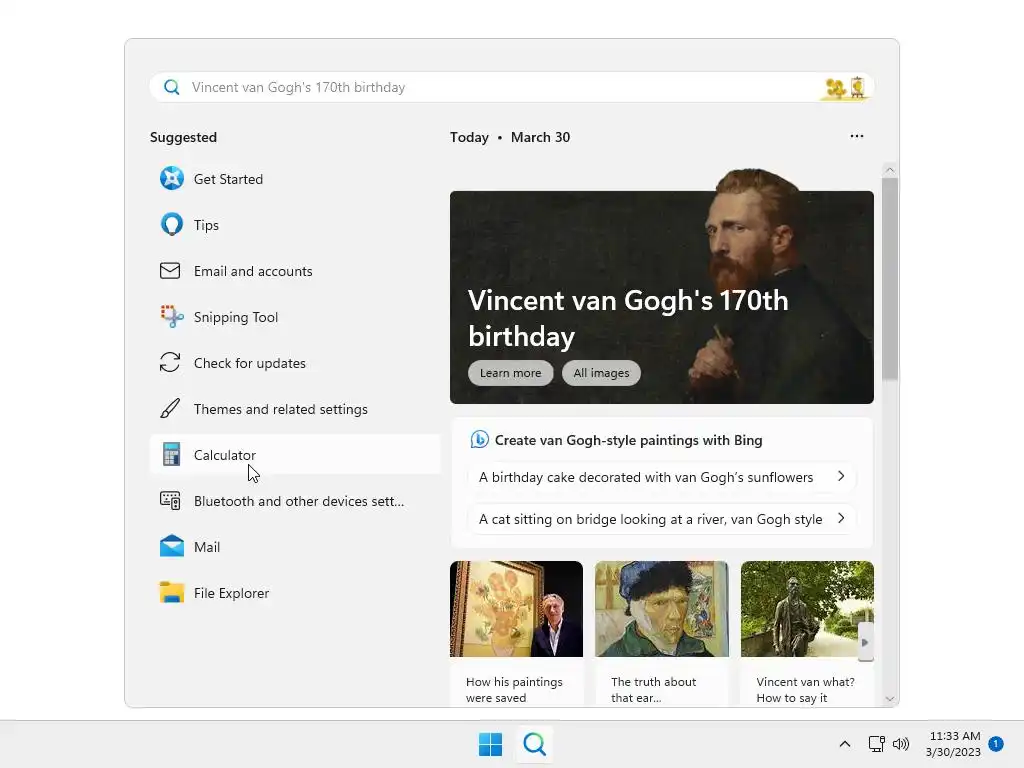Click the scroll-down arrow of results pane
Image resolution: width=1024 pixels, height=768 pixels.
point(889,698)
